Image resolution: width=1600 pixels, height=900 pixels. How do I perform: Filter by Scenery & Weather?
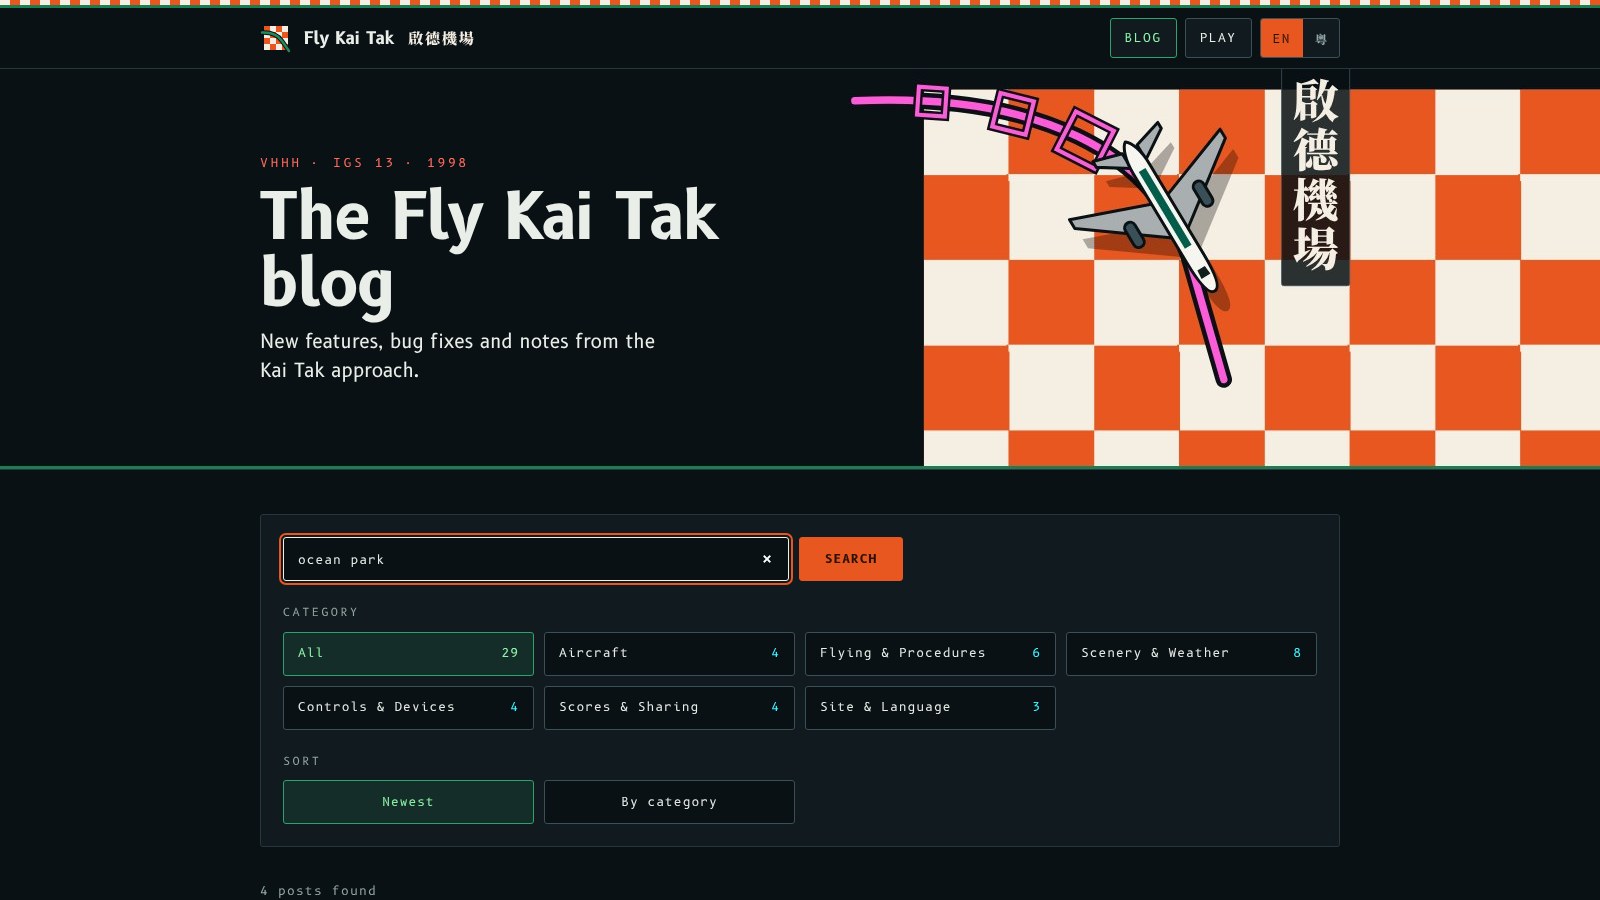click(1191, 653)
